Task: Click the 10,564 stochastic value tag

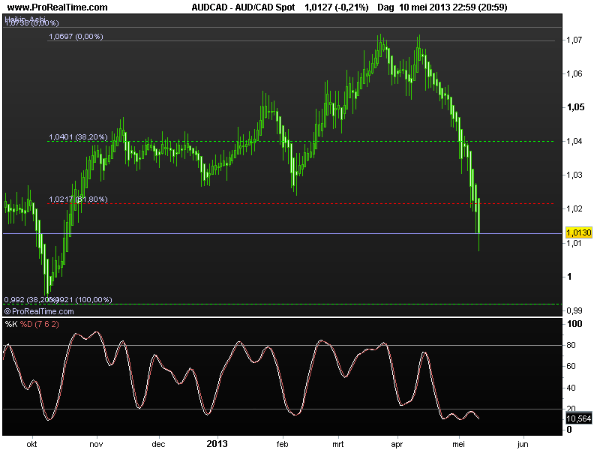Action: (579, 418)
